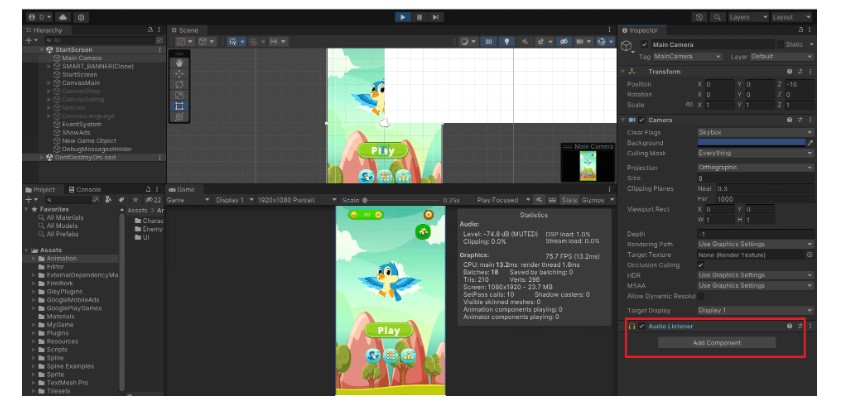This screenshot has width=847, height=406.
Task: Expand SMART_BANNER(Clone) object
Action: click(49, 66)
